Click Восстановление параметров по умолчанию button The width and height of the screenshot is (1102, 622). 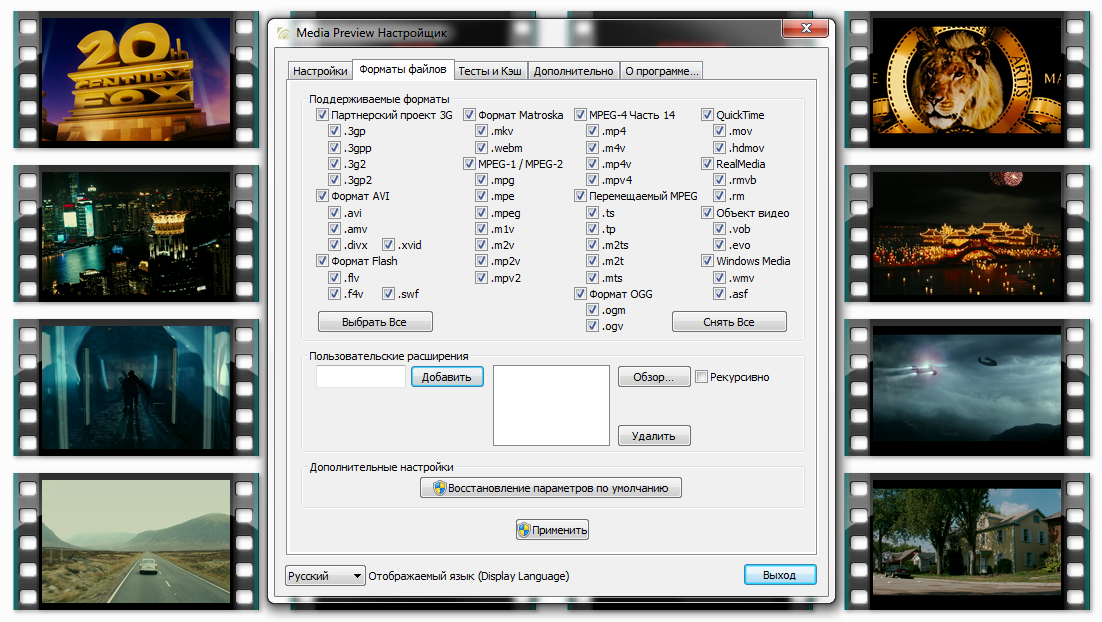click(550, 488)
